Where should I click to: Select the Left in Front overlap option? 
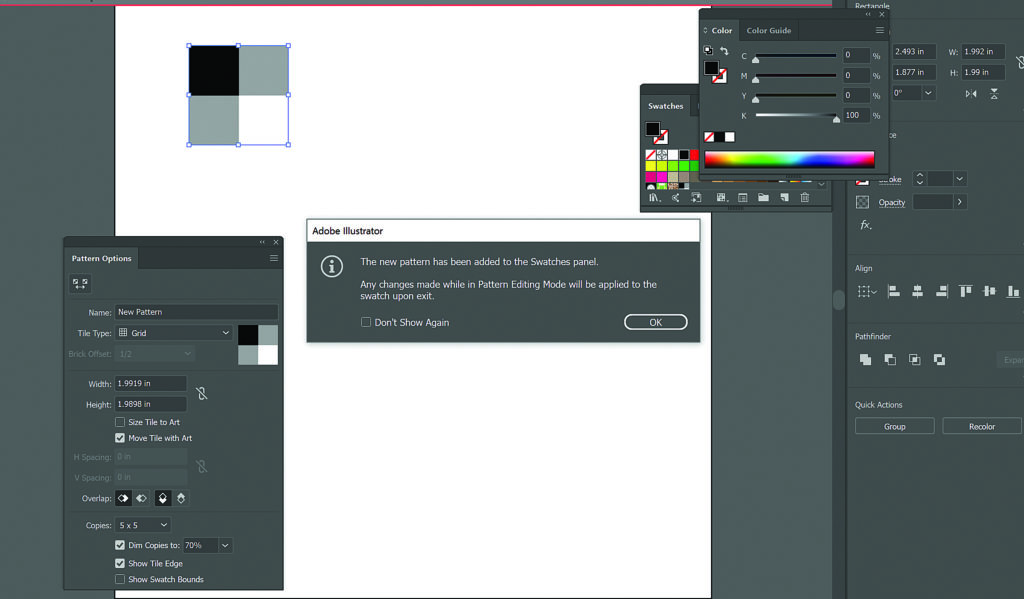click(x=124, y=498)
